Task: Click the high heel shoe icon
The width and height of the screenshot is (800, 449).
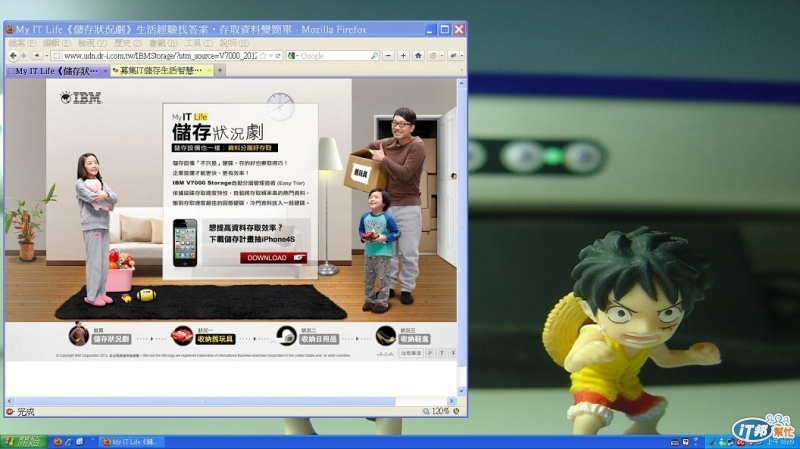Action: (386, 336)
